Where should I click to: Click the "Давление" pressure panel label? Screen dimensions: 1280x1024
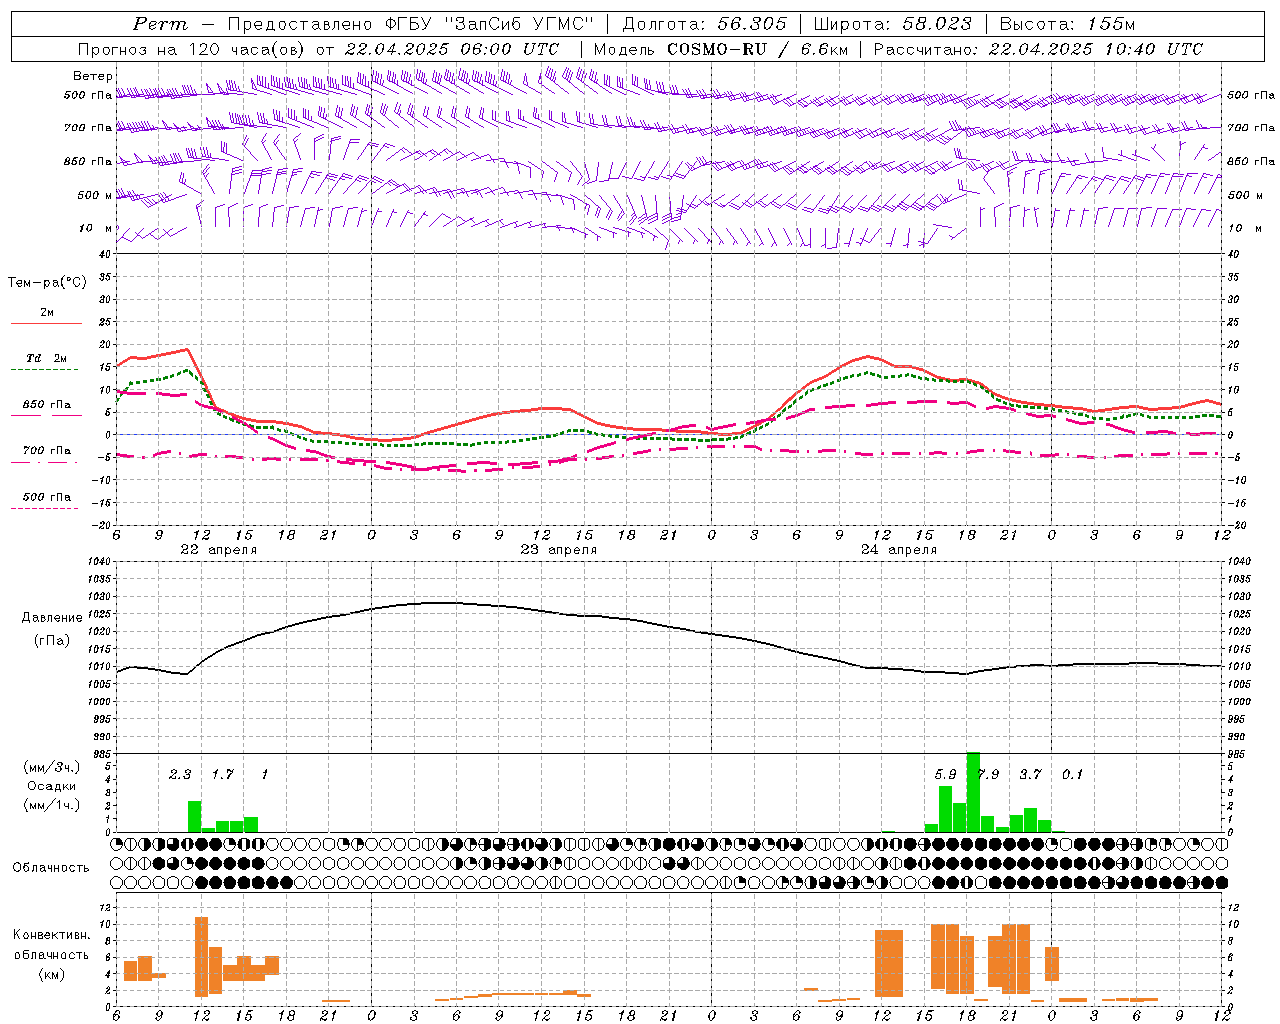click(x=52, y=618)
